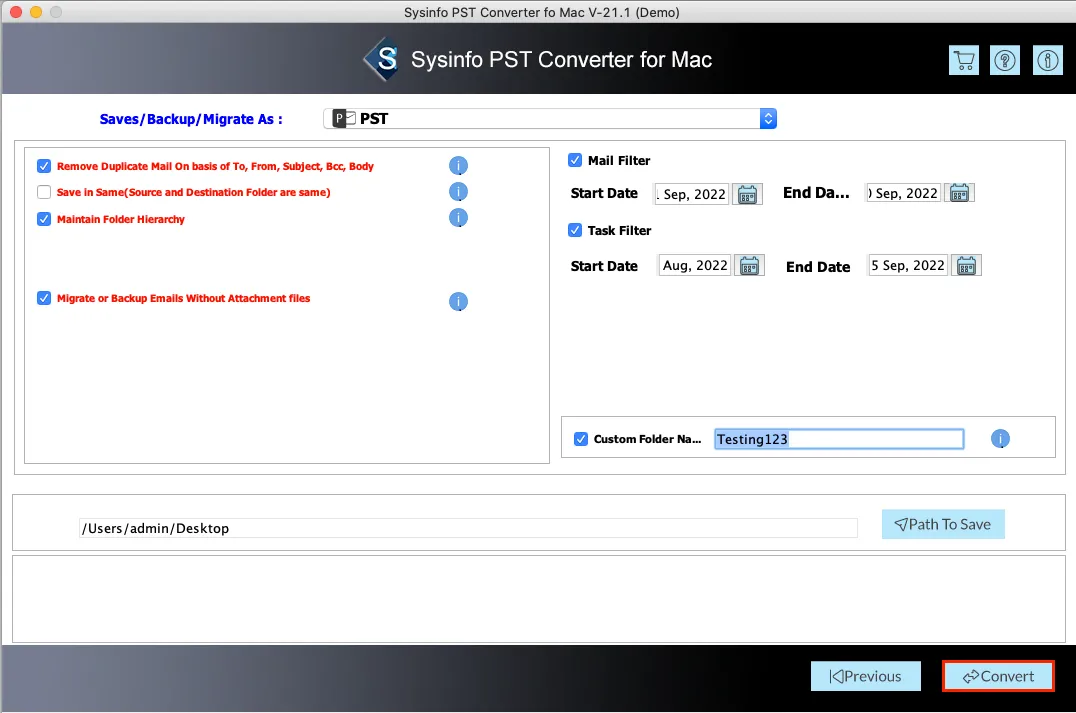The width and height of the screenshot is (1076, 713).
Task: Toggle Task Filter checkbox off
Action: click(575, 230)
